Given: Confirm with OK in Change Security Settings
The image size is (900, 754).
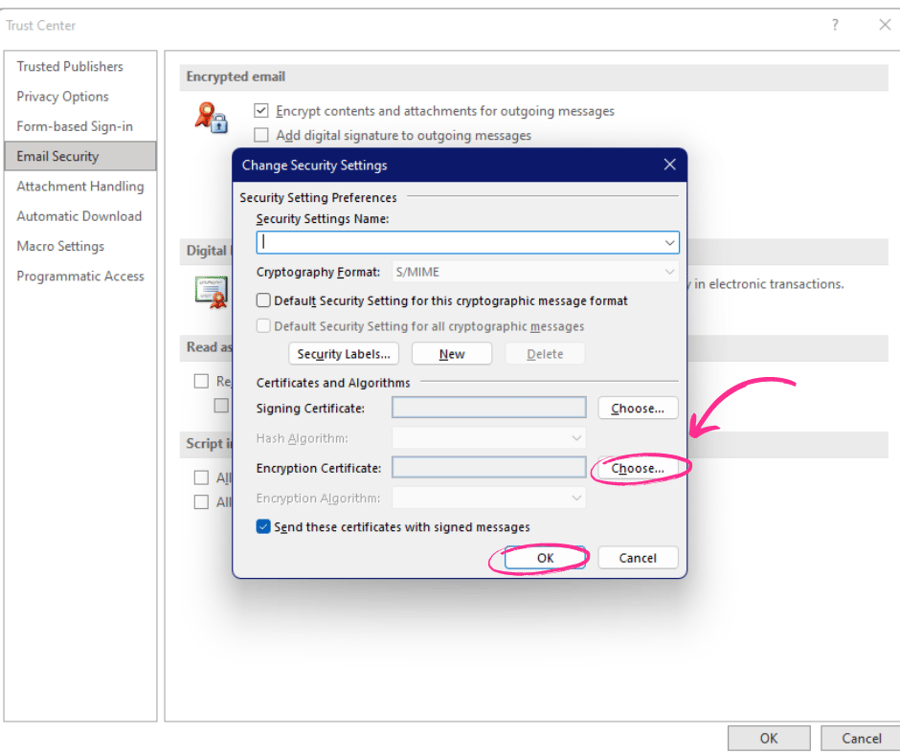Looking at the screenshot, I should (x=544, y=557).
